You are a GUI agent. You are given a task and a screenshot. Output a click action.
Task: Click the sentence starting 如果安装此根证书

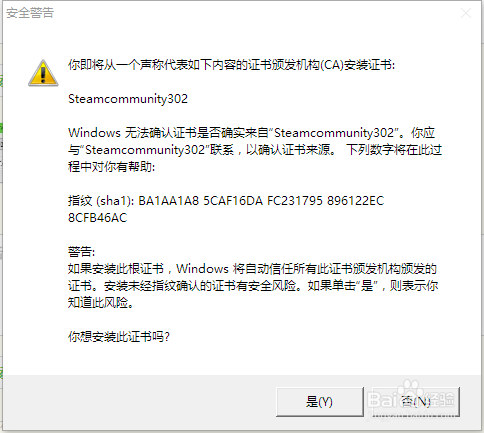(253, 286)
